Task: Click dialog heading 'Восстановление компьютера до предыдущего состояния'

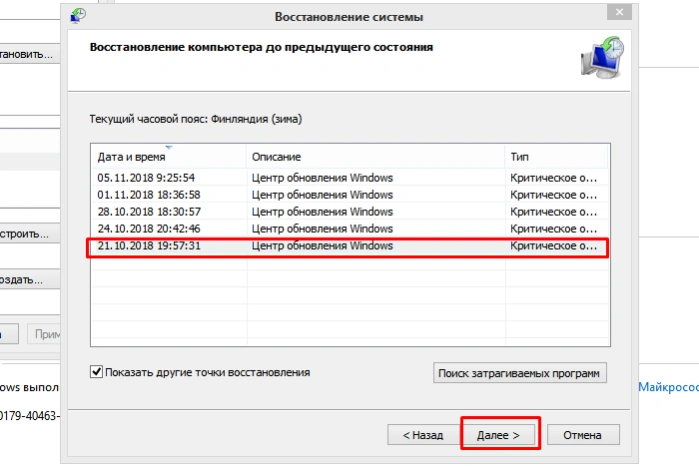Action: tap(261, 47)
